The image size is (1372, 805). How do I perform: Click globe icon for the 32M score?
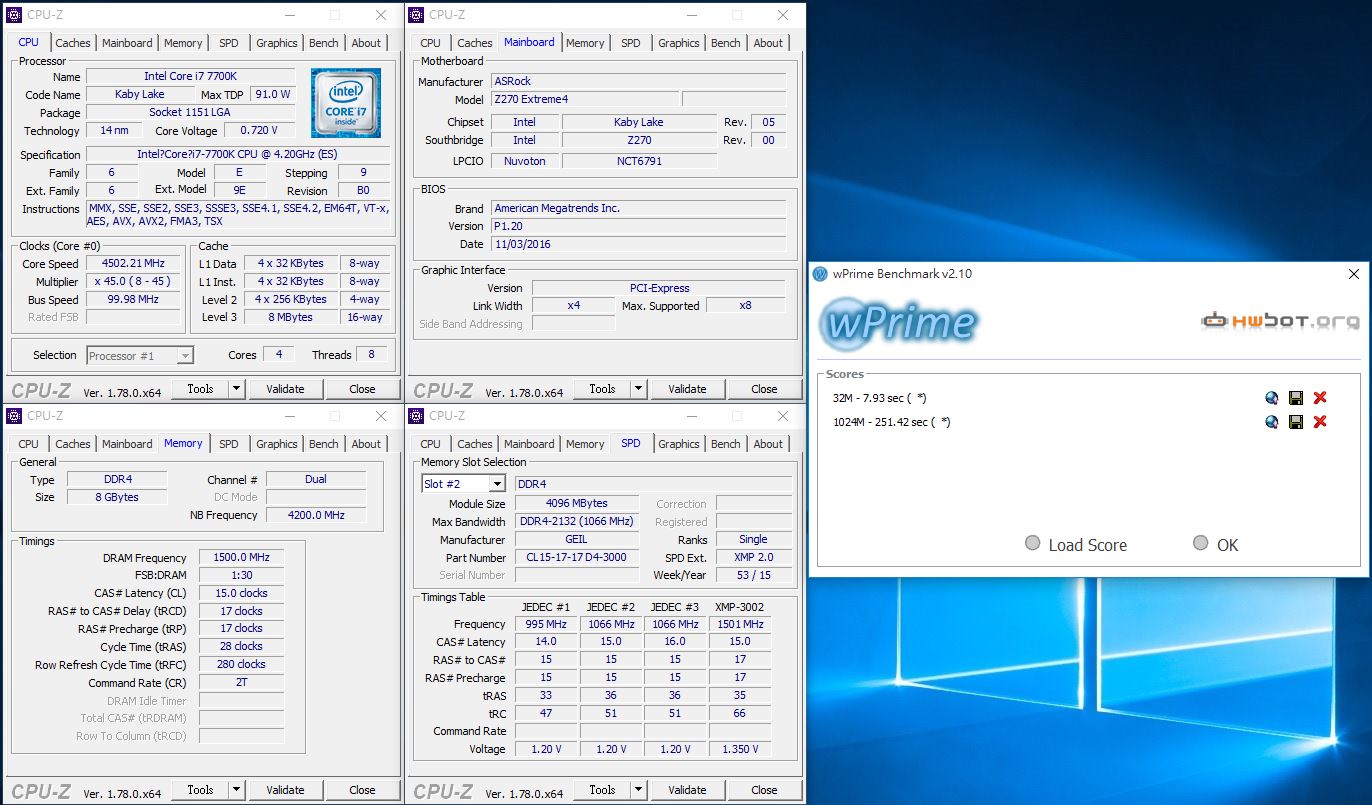pos(1271,398)
